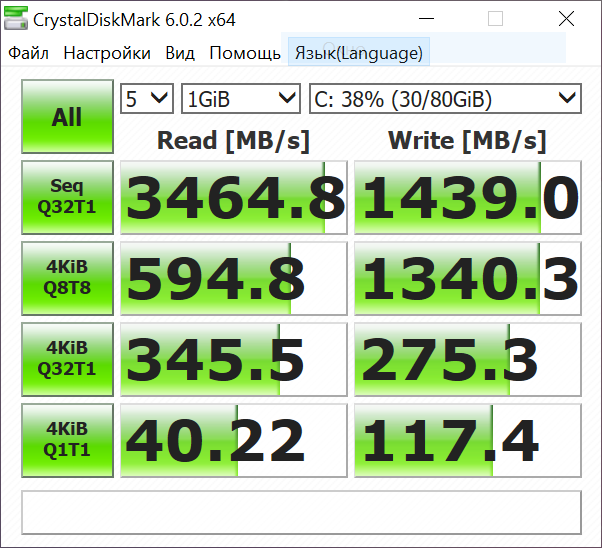
Task: Expand the drive selection dropdown C: 38%
Action: click(445, 99)
